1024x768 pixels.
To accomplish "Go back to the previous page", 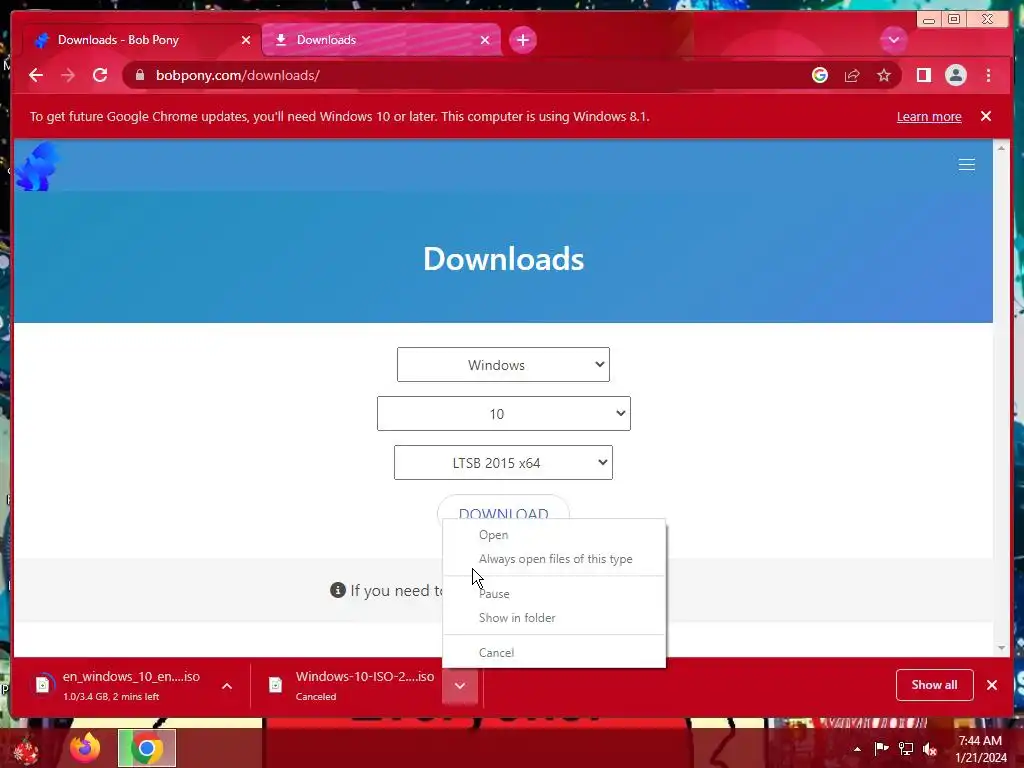I will (36, 76).
